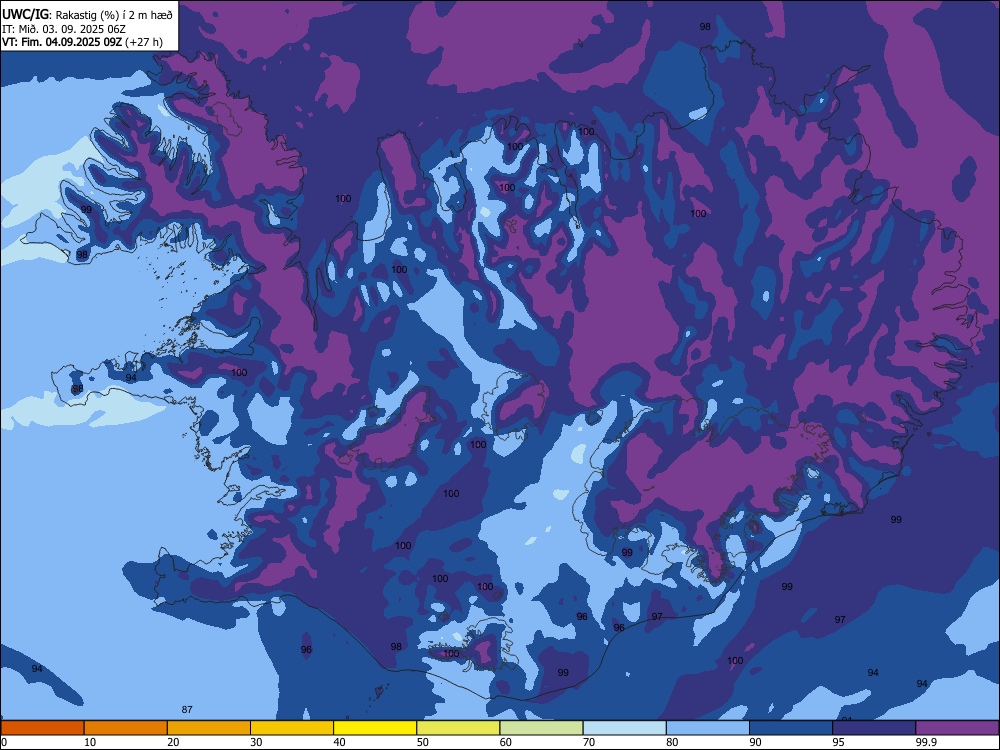The height and width of the screenshot is (750, 1000).
Task: Click the legend scale label '90'
Action: (x=755, y=742)
